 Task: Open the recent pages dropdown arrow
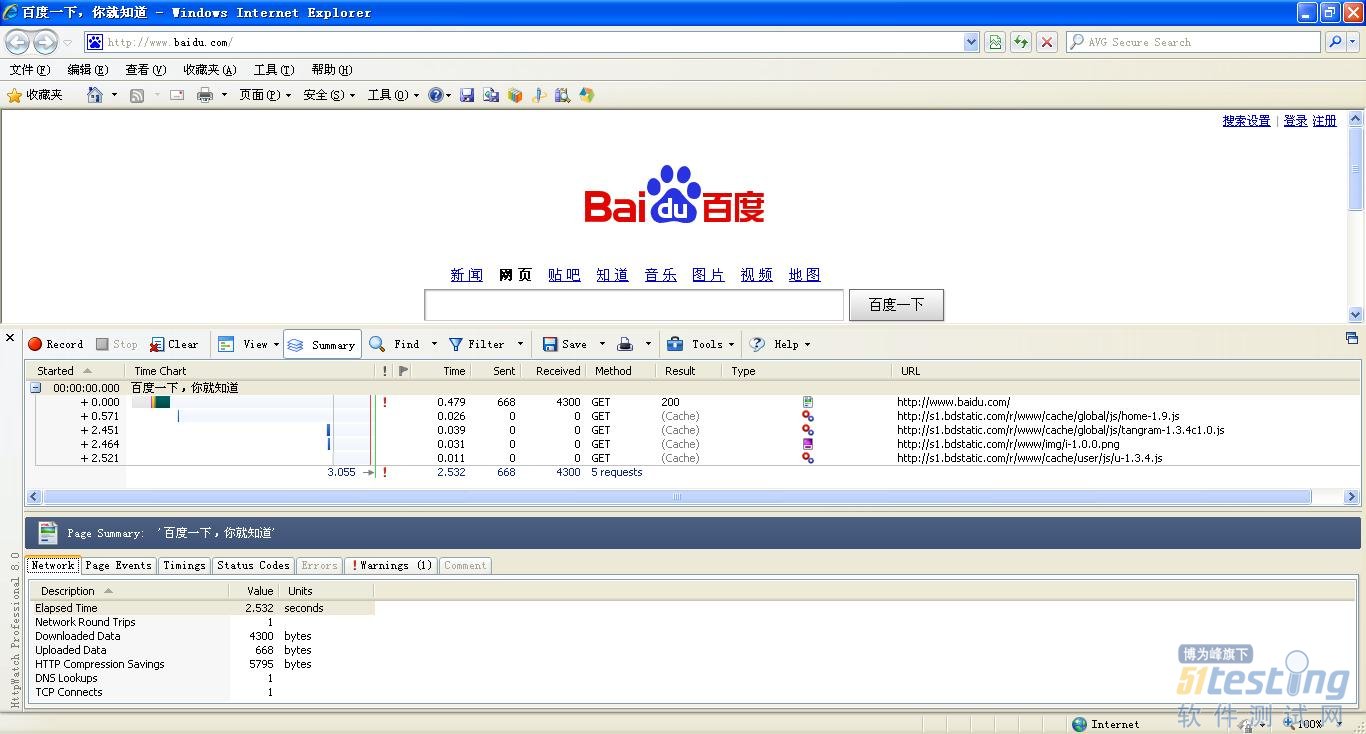coord(68,42)
